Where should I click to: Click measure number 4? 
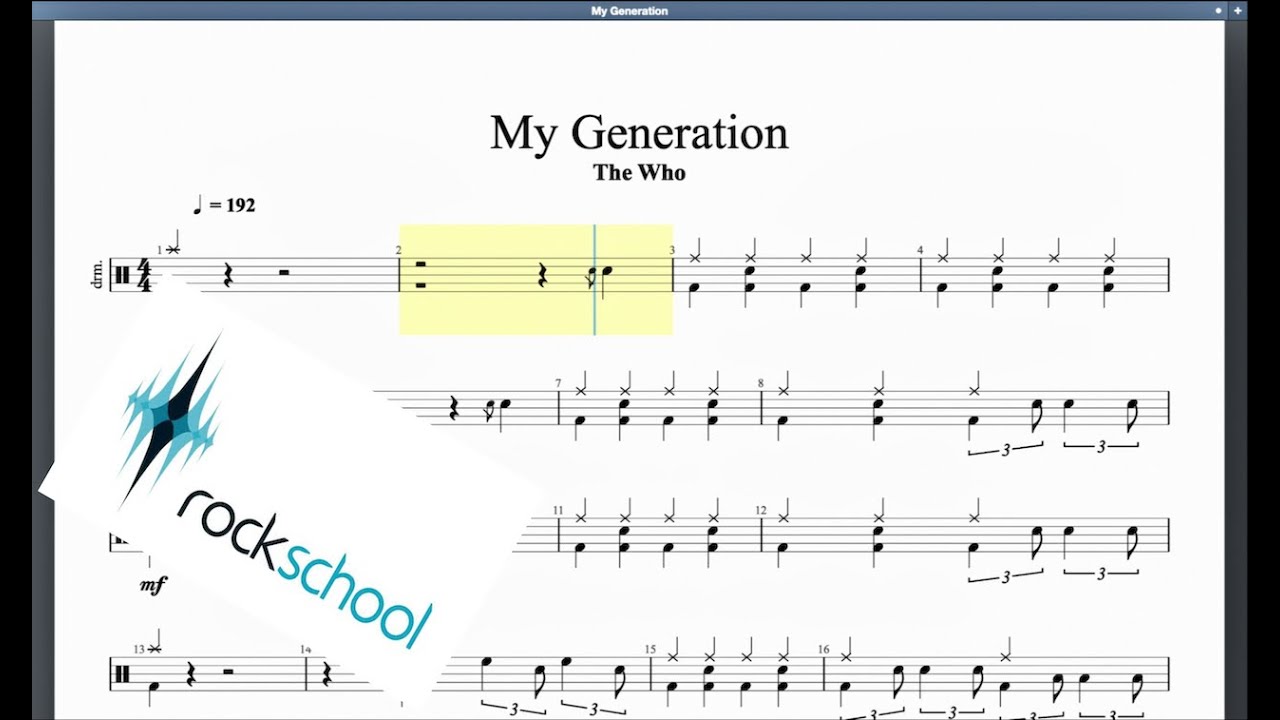point(921,250)
